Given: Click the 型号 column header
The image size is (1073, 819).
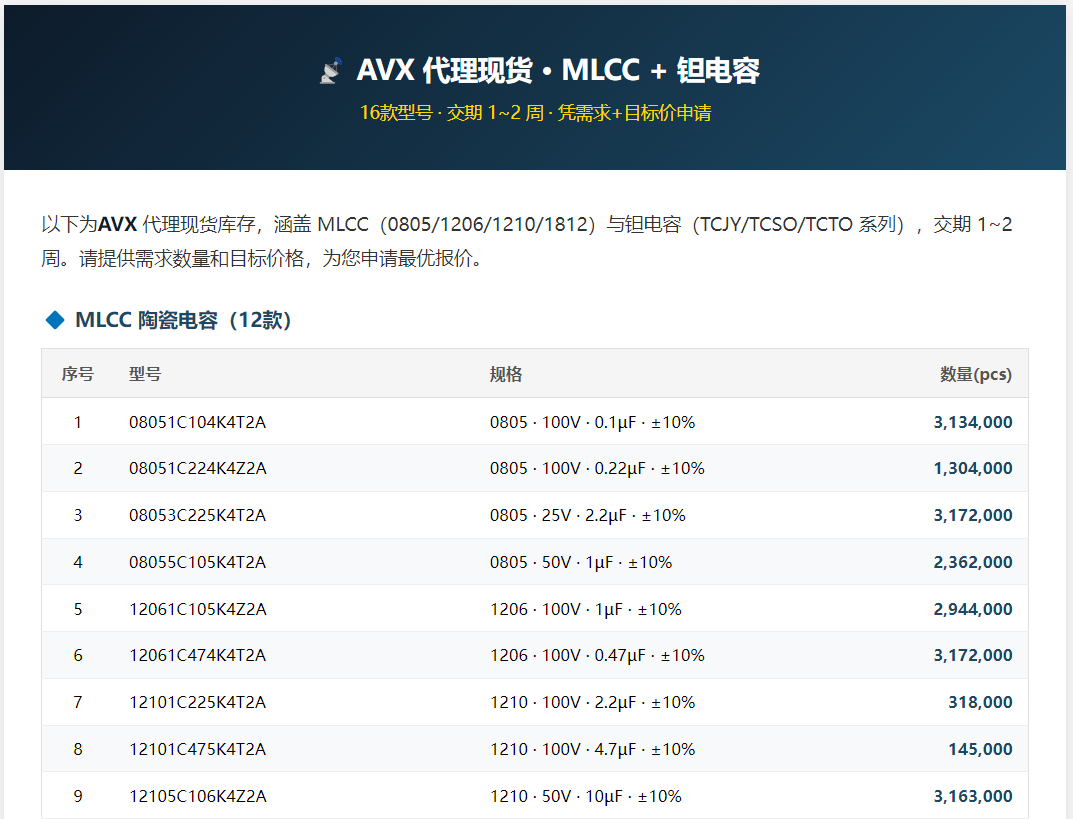Looking at the screenshot, I should point(145,374).
